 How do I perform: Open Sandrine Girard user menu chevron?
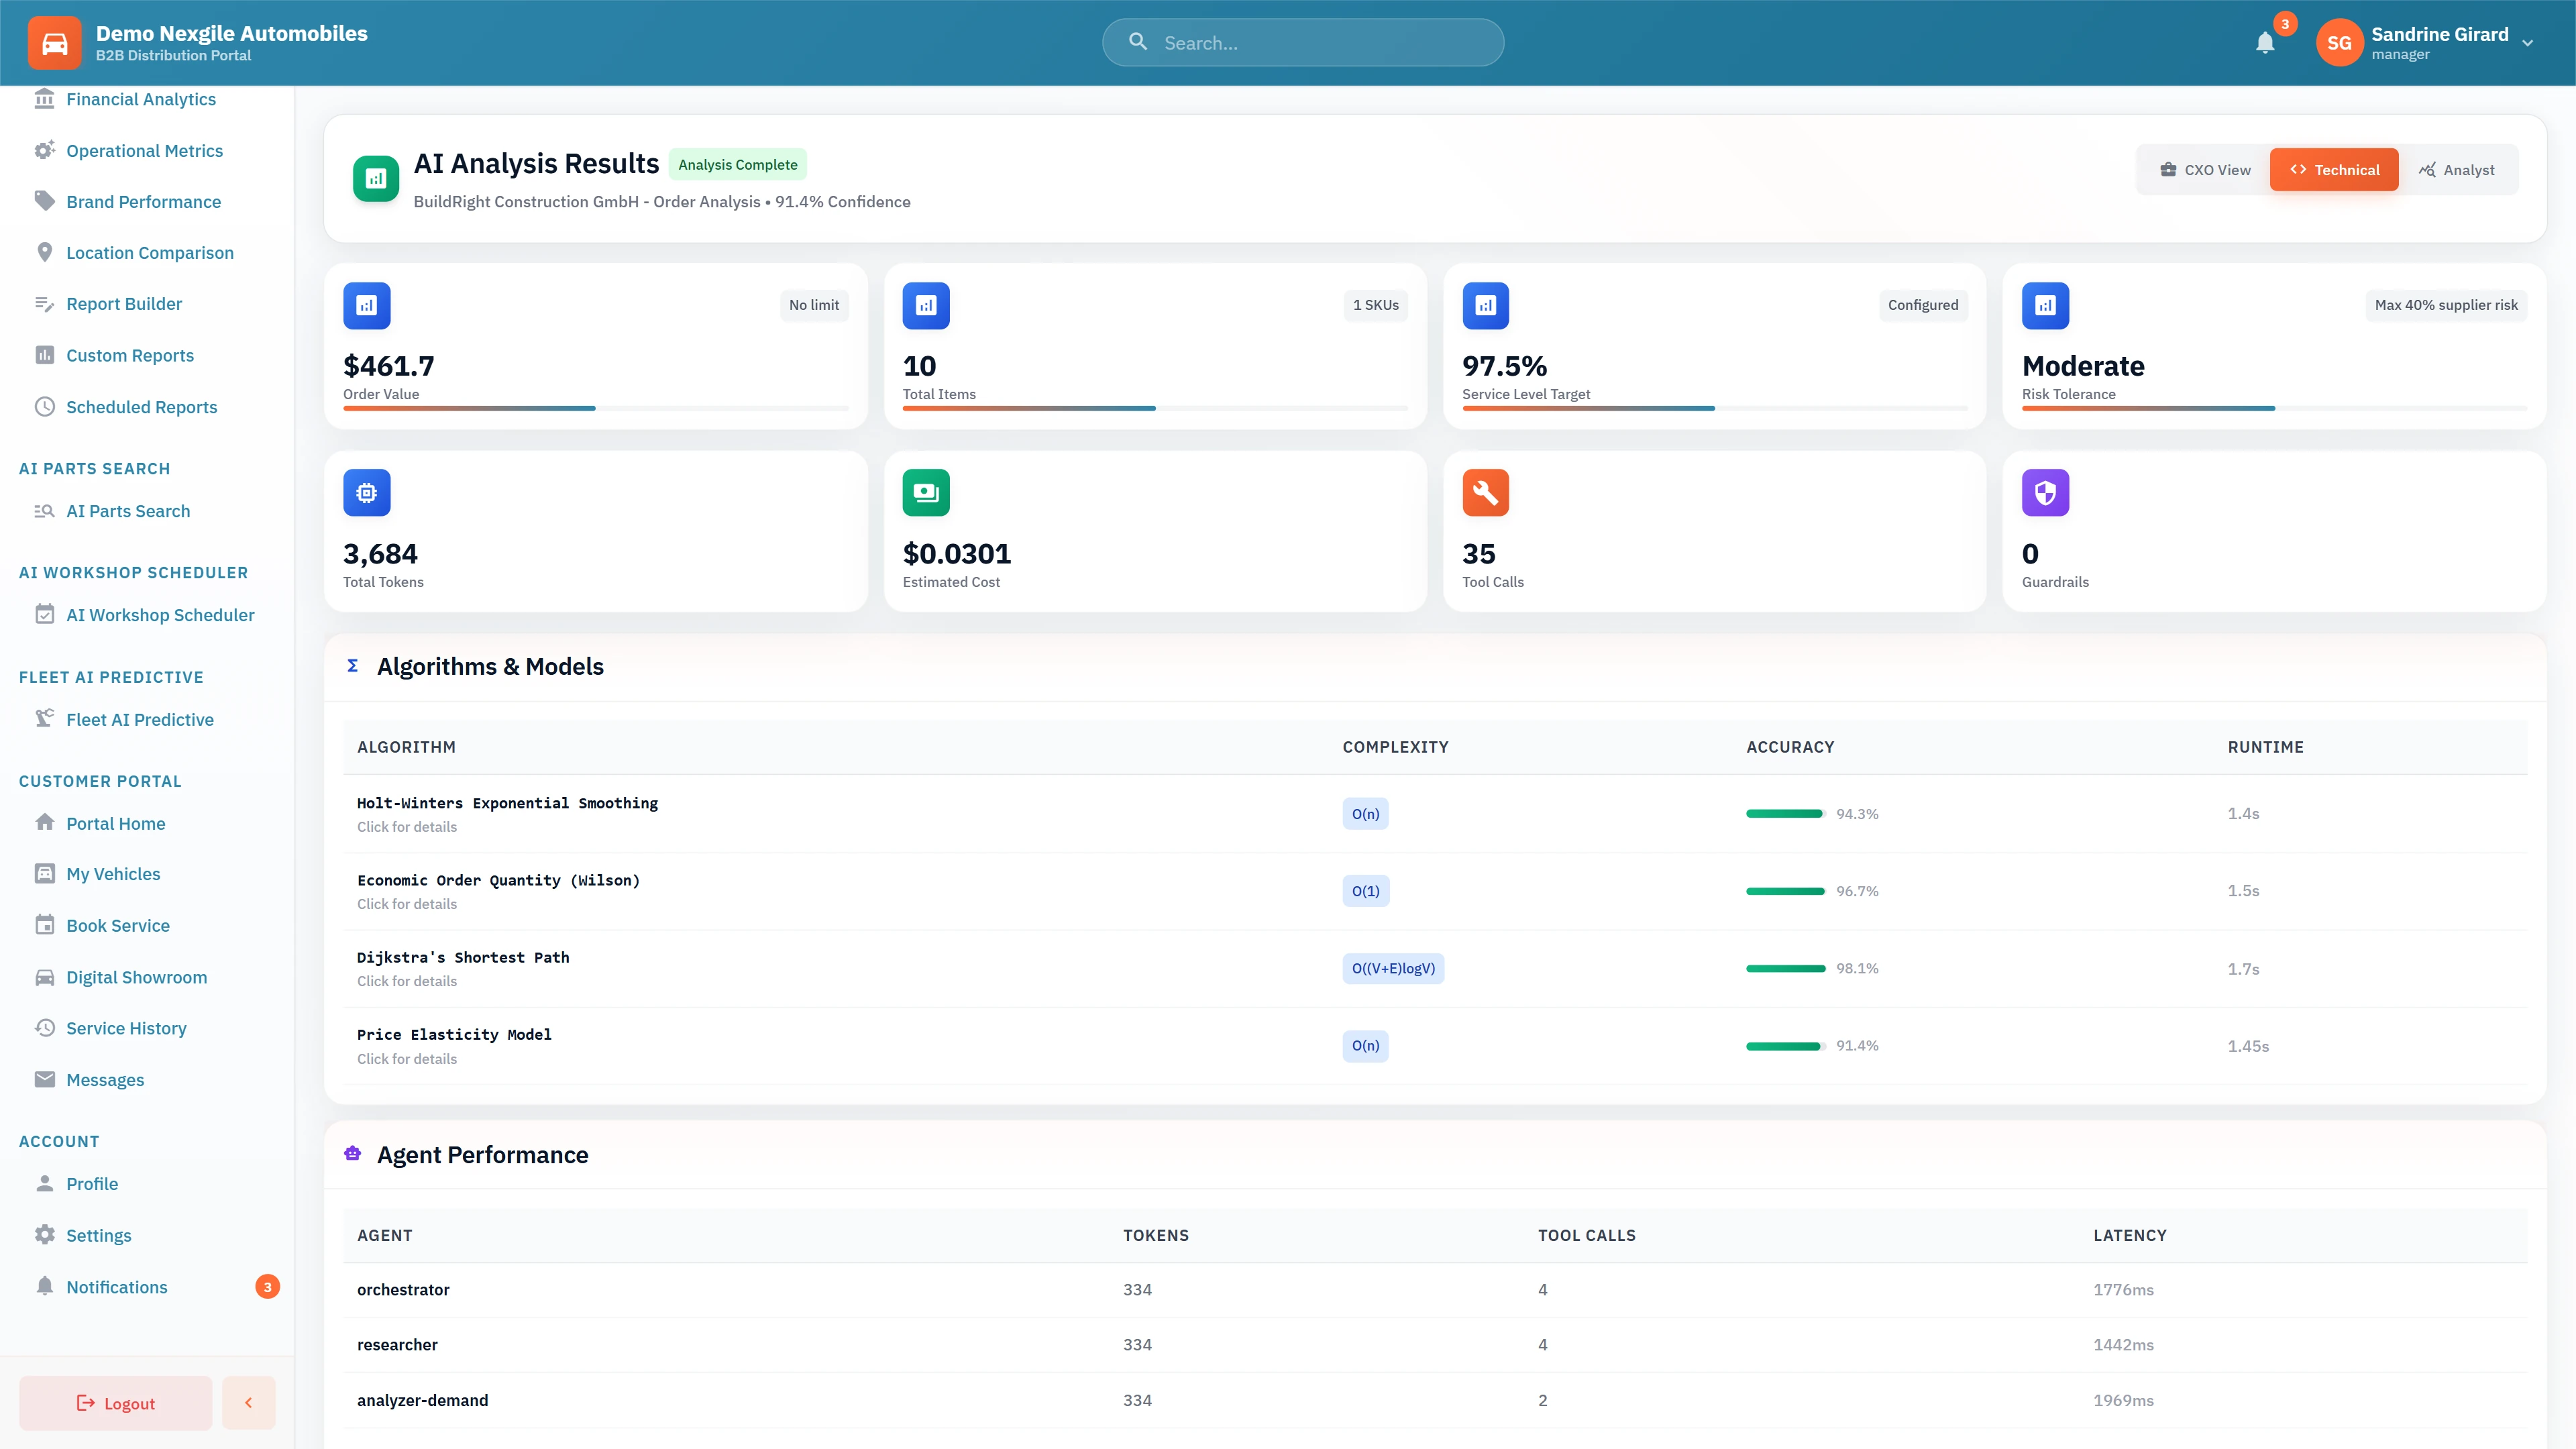2527,43
